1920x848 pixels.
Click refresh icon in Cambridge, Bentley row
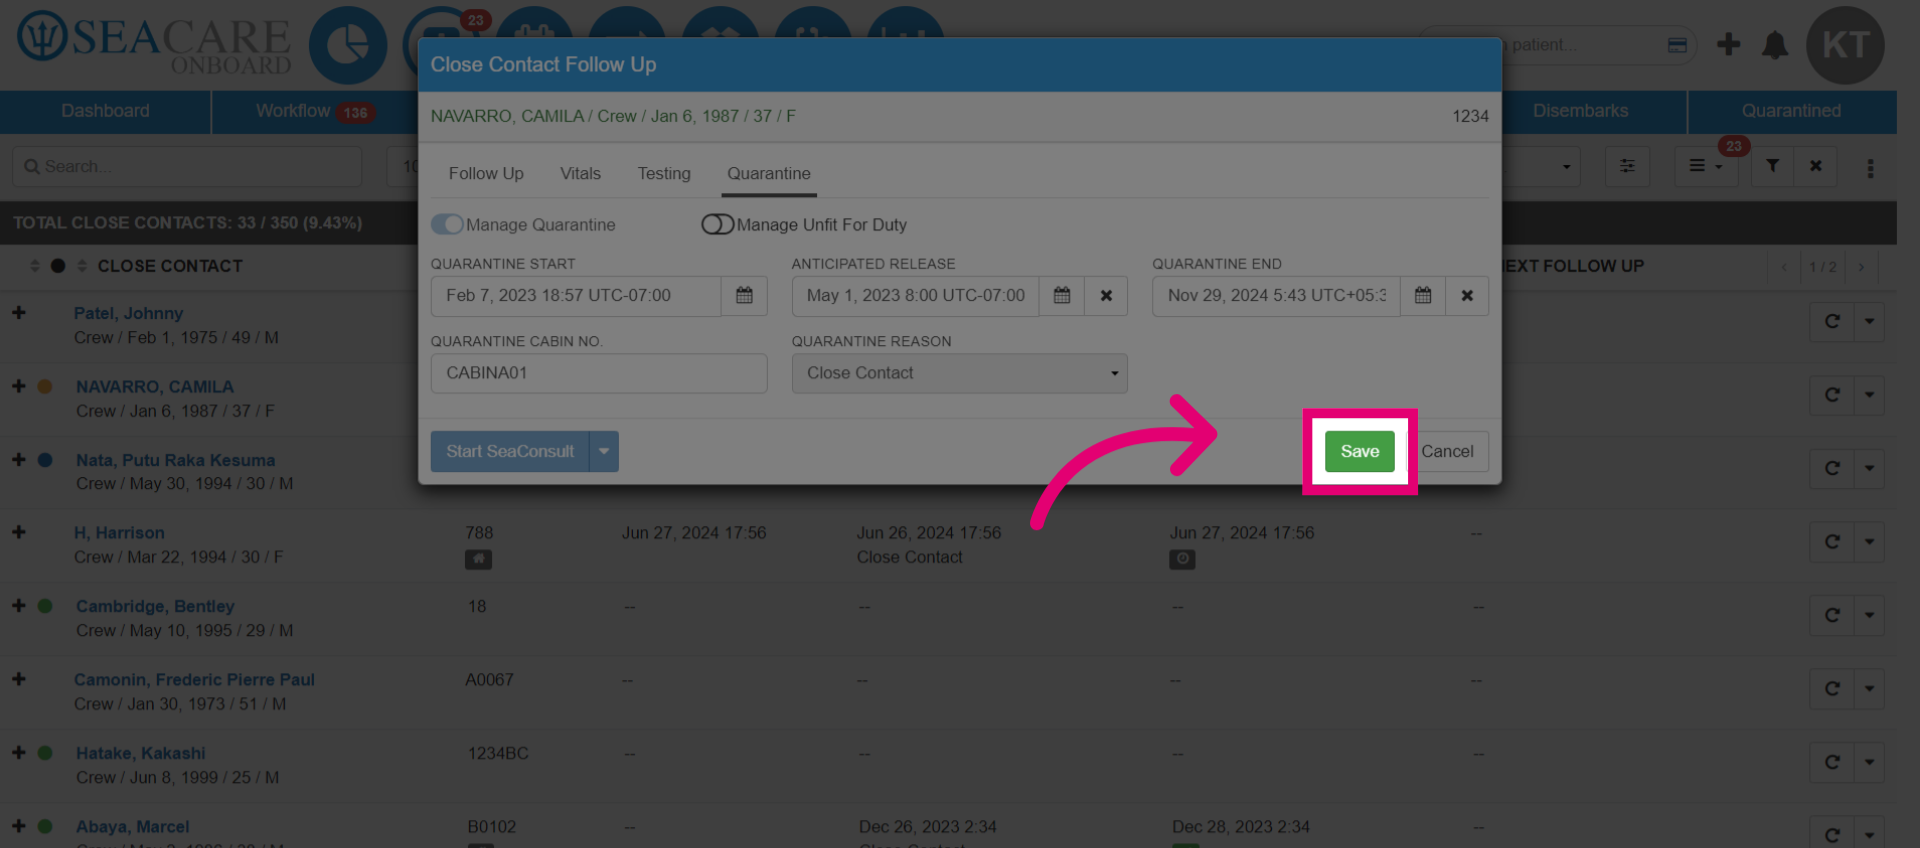tap(1832, 615)
